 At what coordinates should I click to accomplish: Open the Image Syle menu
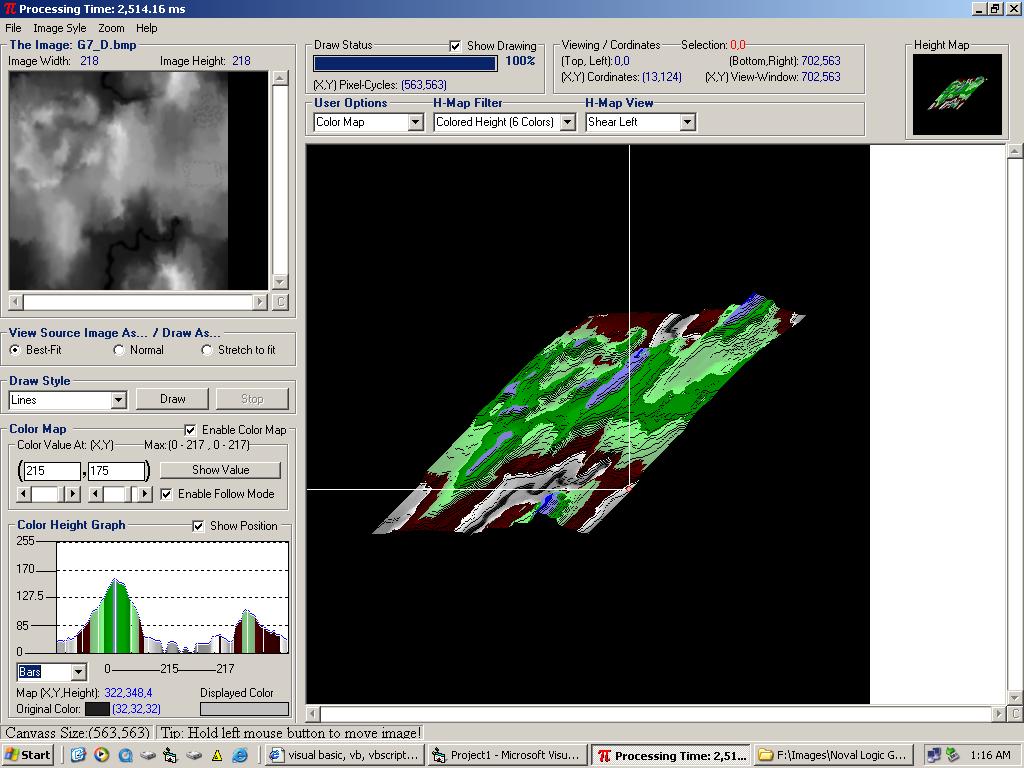pos(59,28)
